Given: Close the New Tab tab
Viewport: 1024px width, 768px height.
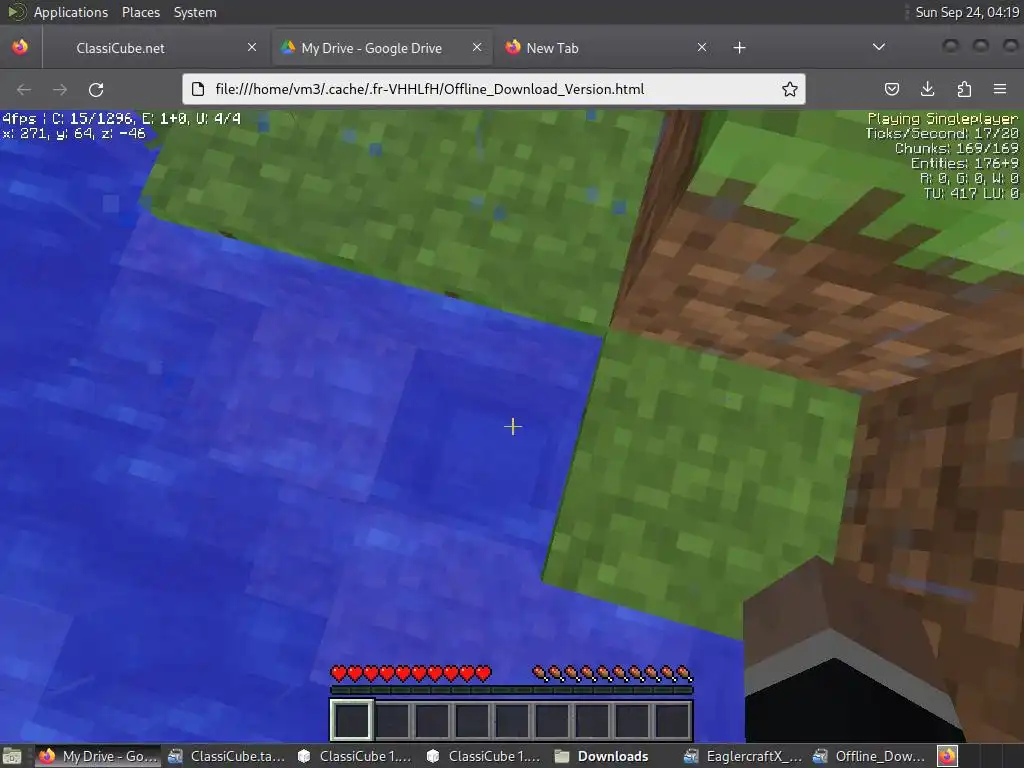Looking at the screenshot, I should click(701, 47).
